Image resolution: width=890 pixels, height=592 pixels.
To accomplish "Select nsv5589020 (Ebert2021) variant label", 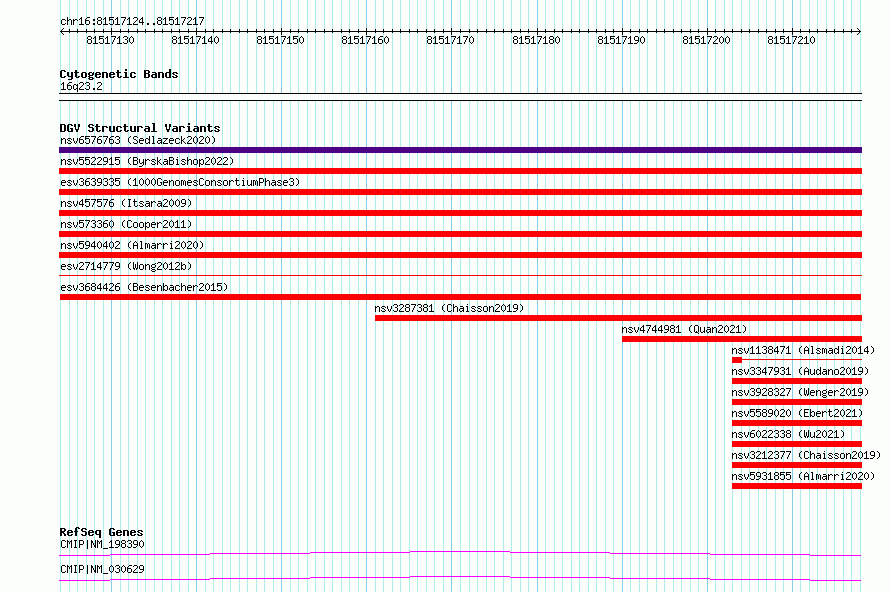I will (x=797, y=413).
